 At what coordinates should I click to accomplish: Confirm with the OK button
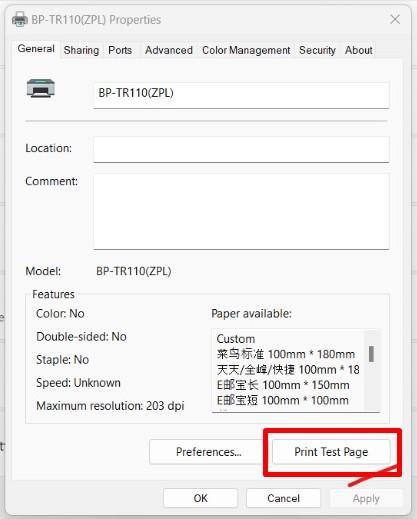point(200,498)
